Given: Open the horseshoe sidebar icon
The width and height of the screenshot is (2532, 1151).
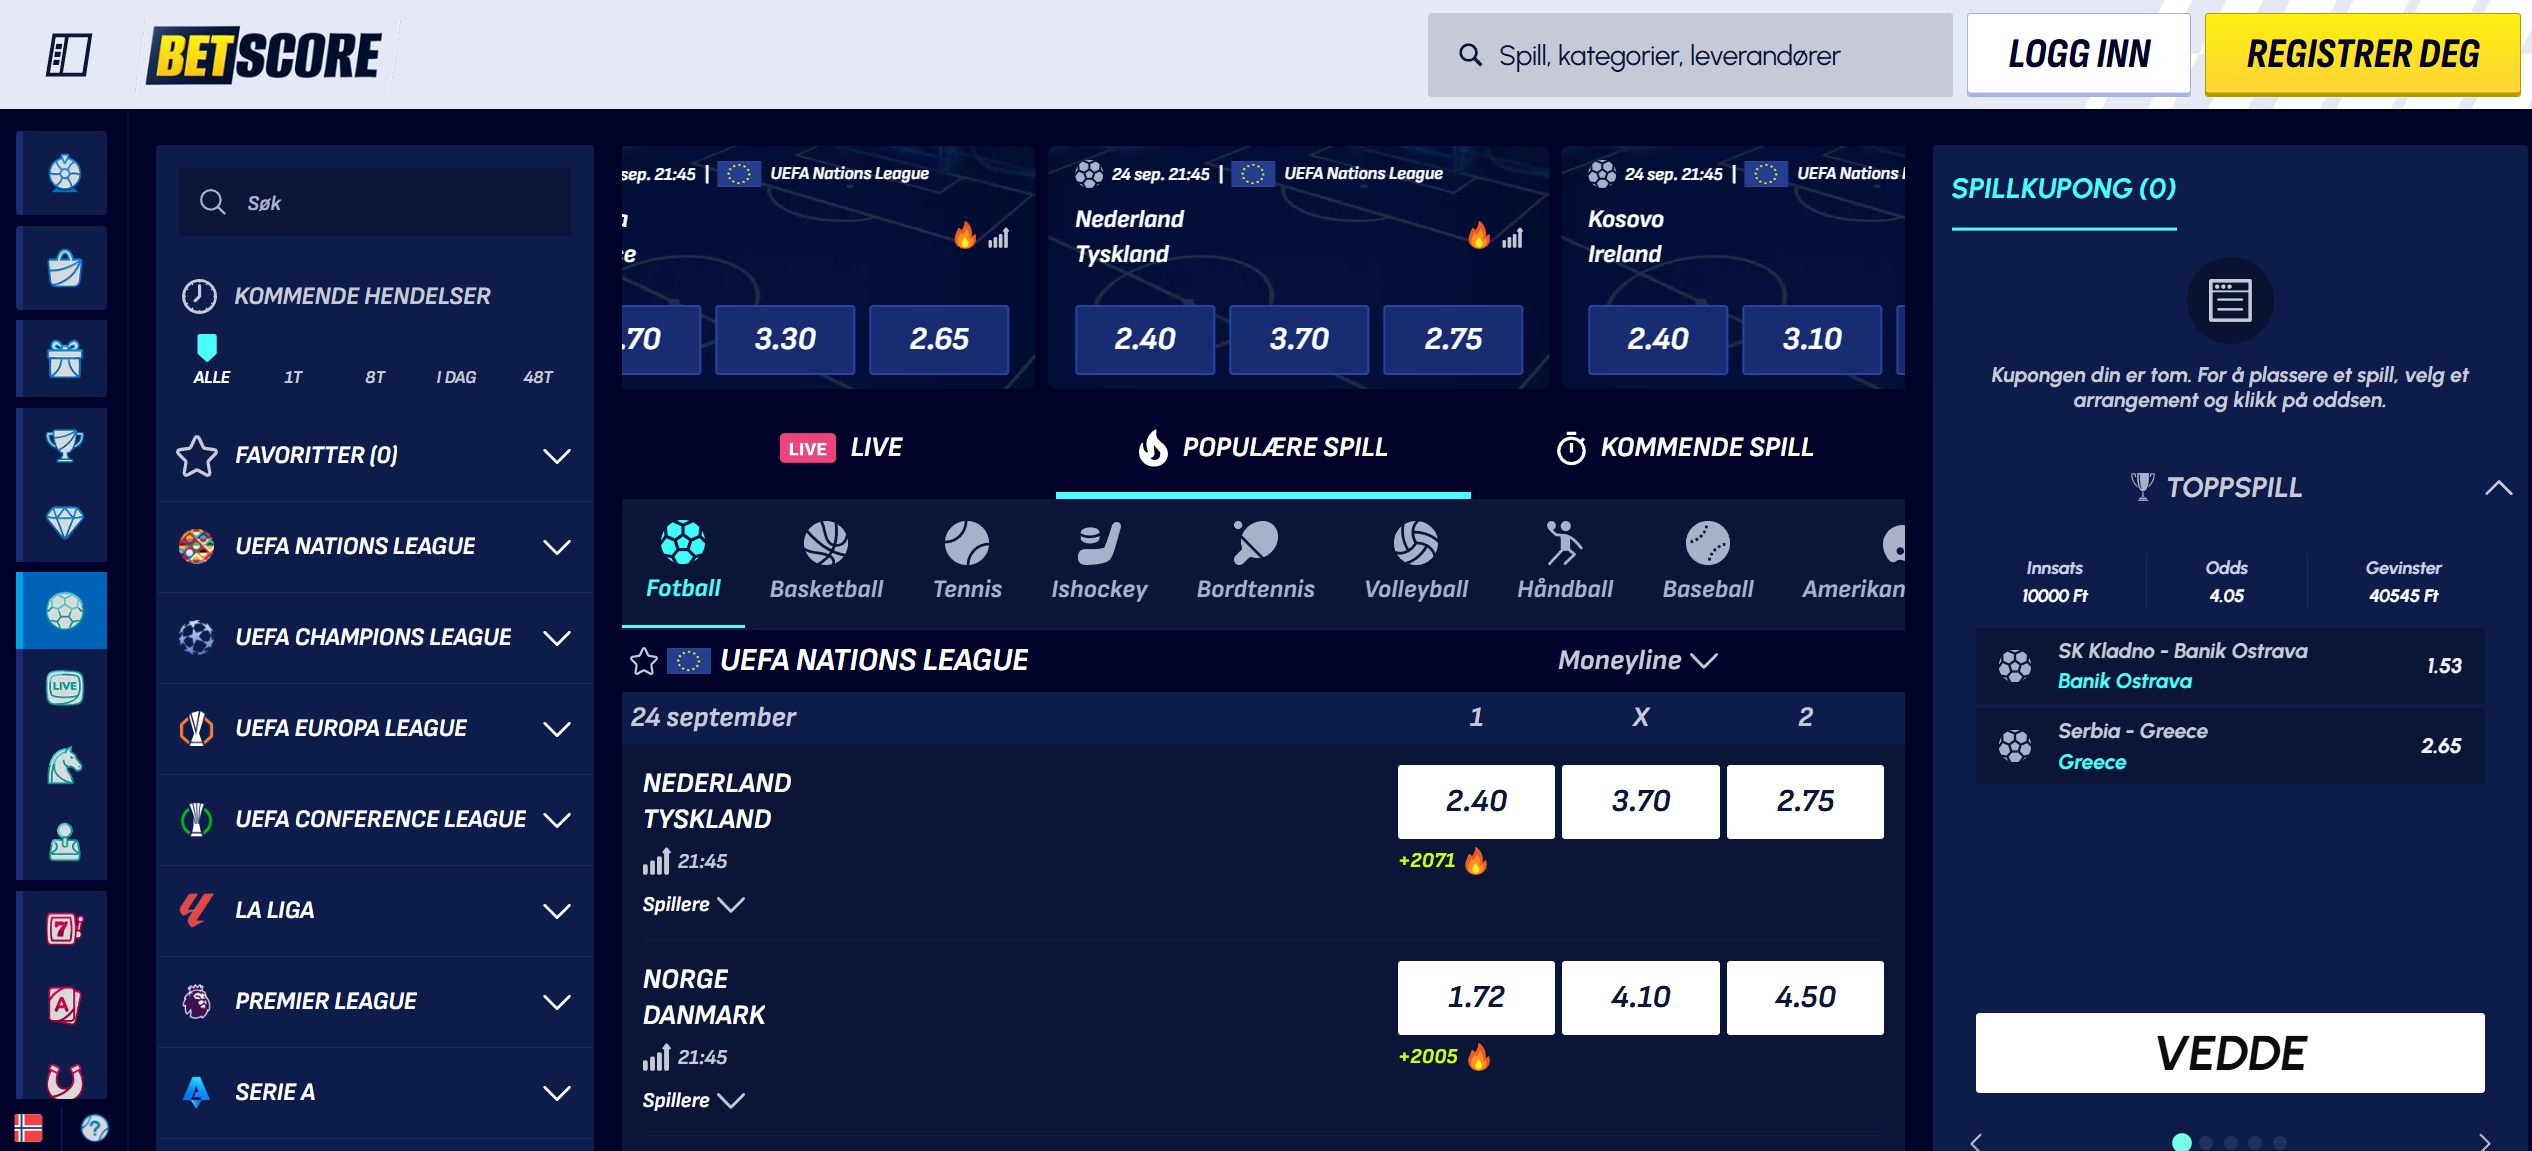Looking at the screenshot, I should tap(64, 1080).
